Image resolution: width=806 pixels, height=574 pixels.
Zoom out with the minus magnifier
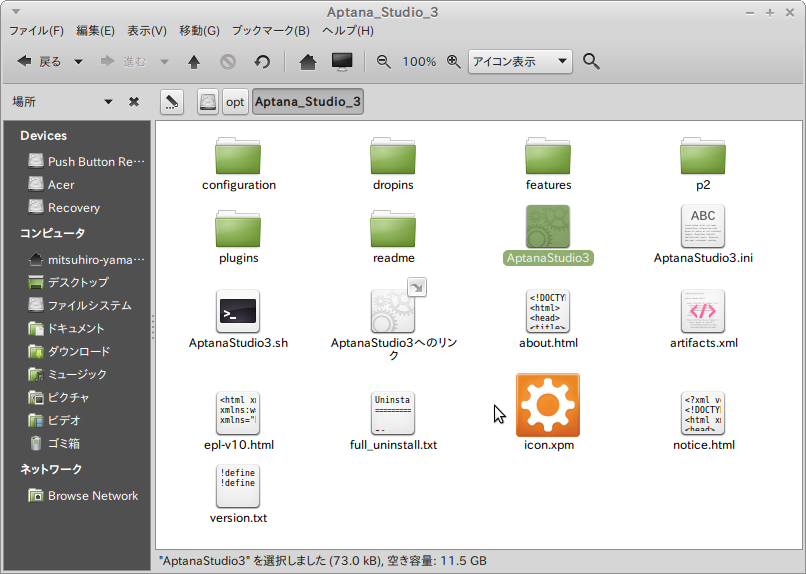click(383, 62)
